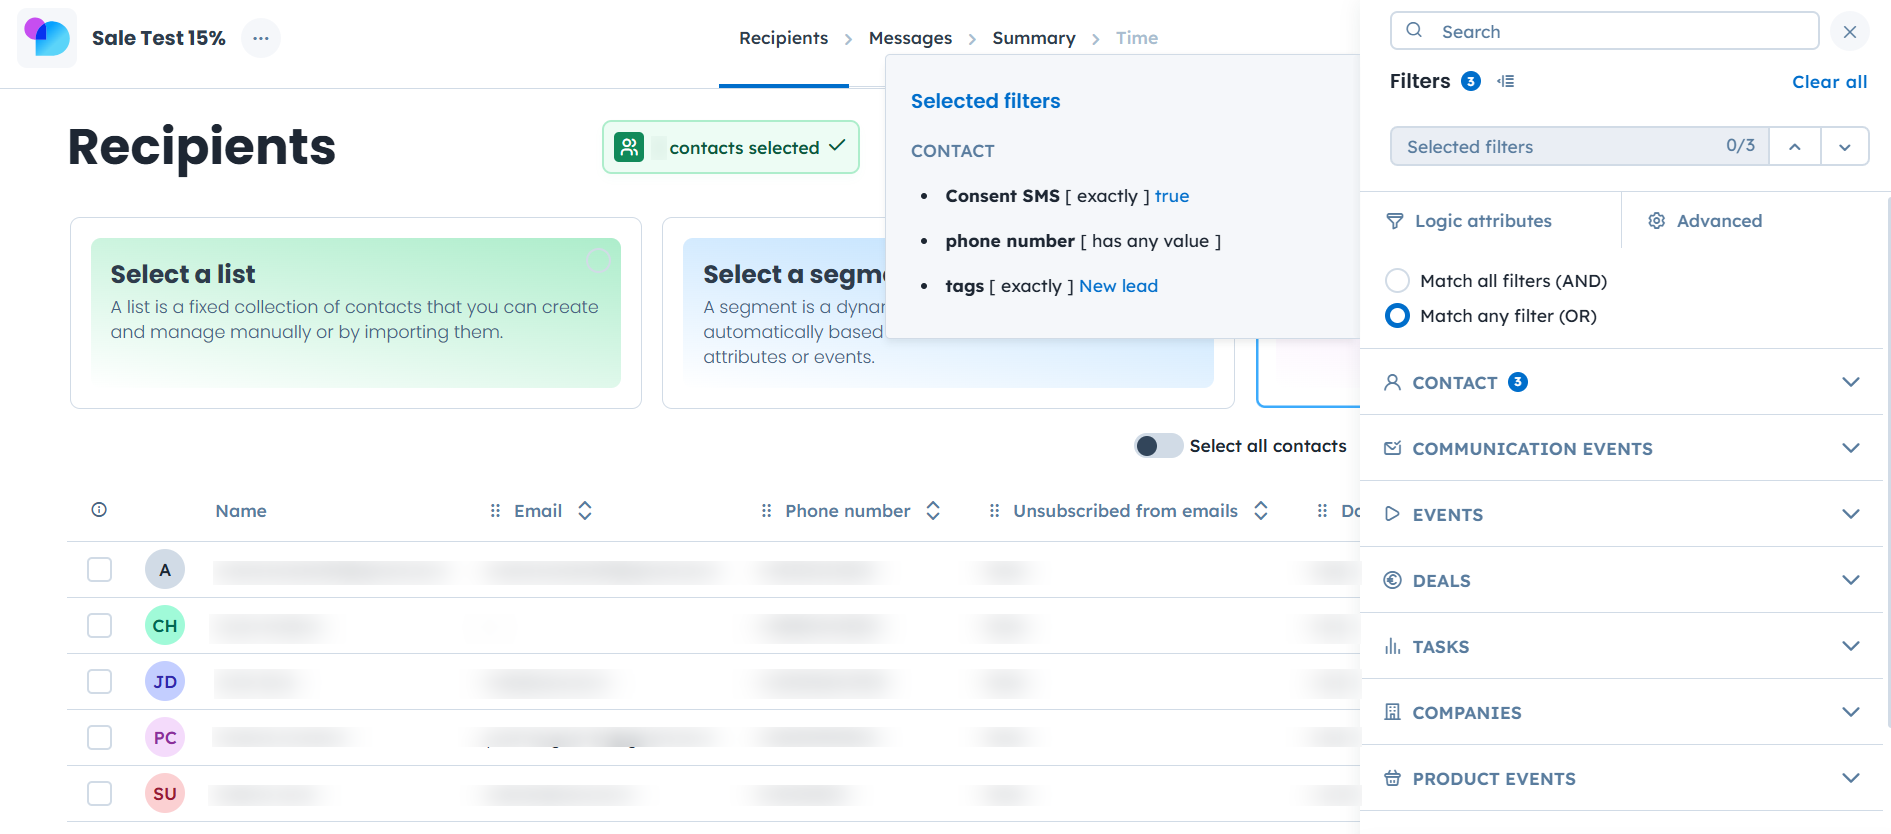Select Match any filter (OR)

(1397, 316)
